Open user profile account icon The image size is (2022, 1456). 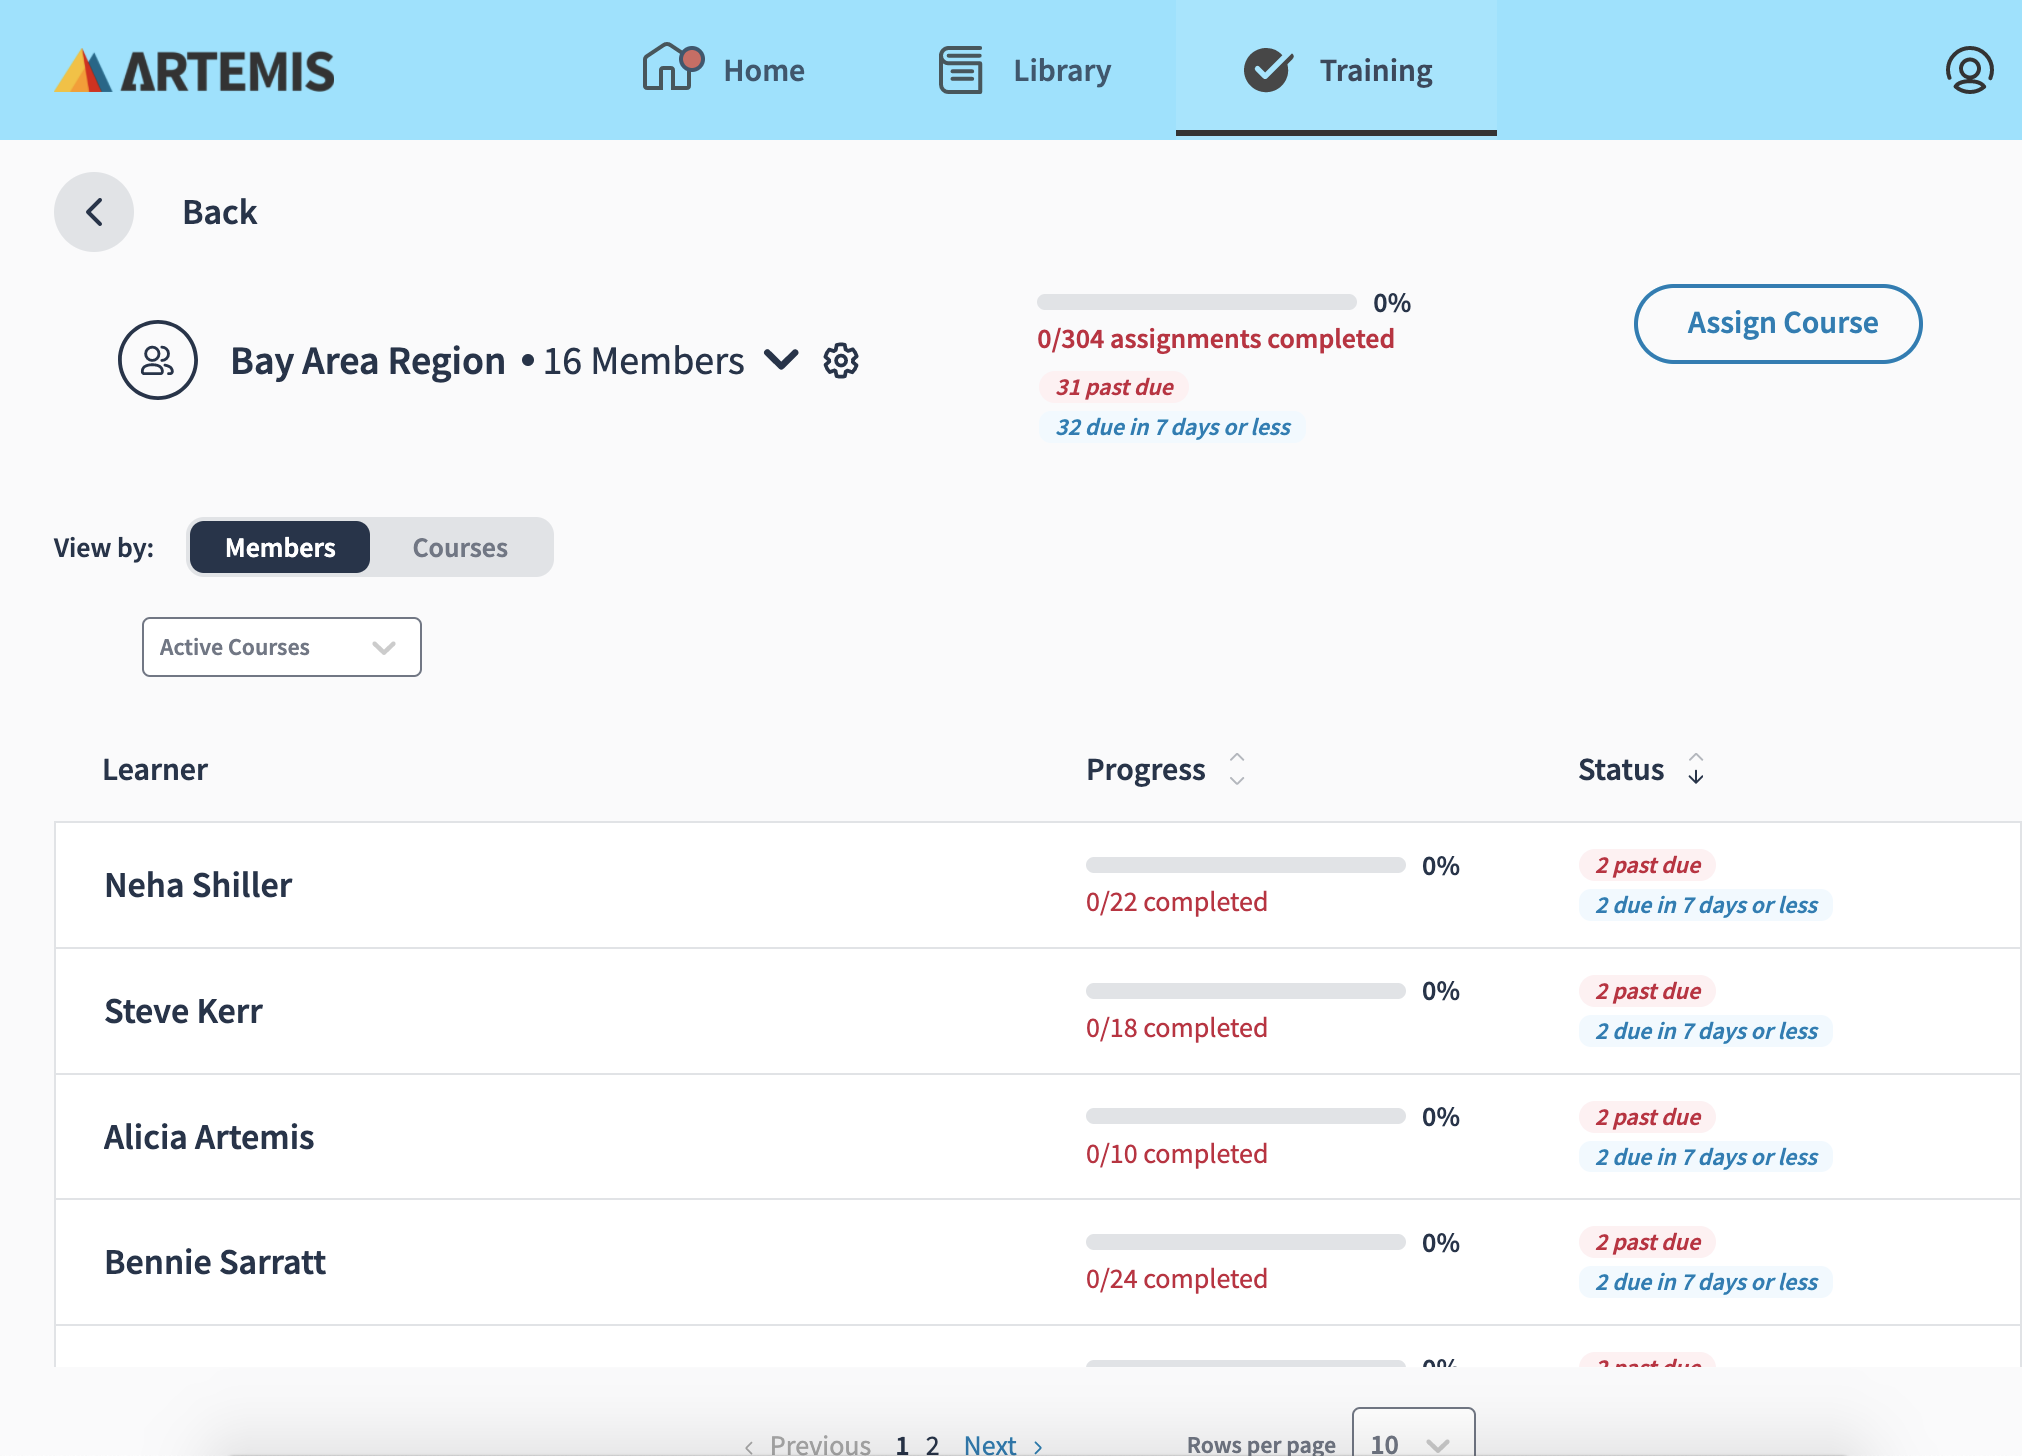[x=1968, y=71]
